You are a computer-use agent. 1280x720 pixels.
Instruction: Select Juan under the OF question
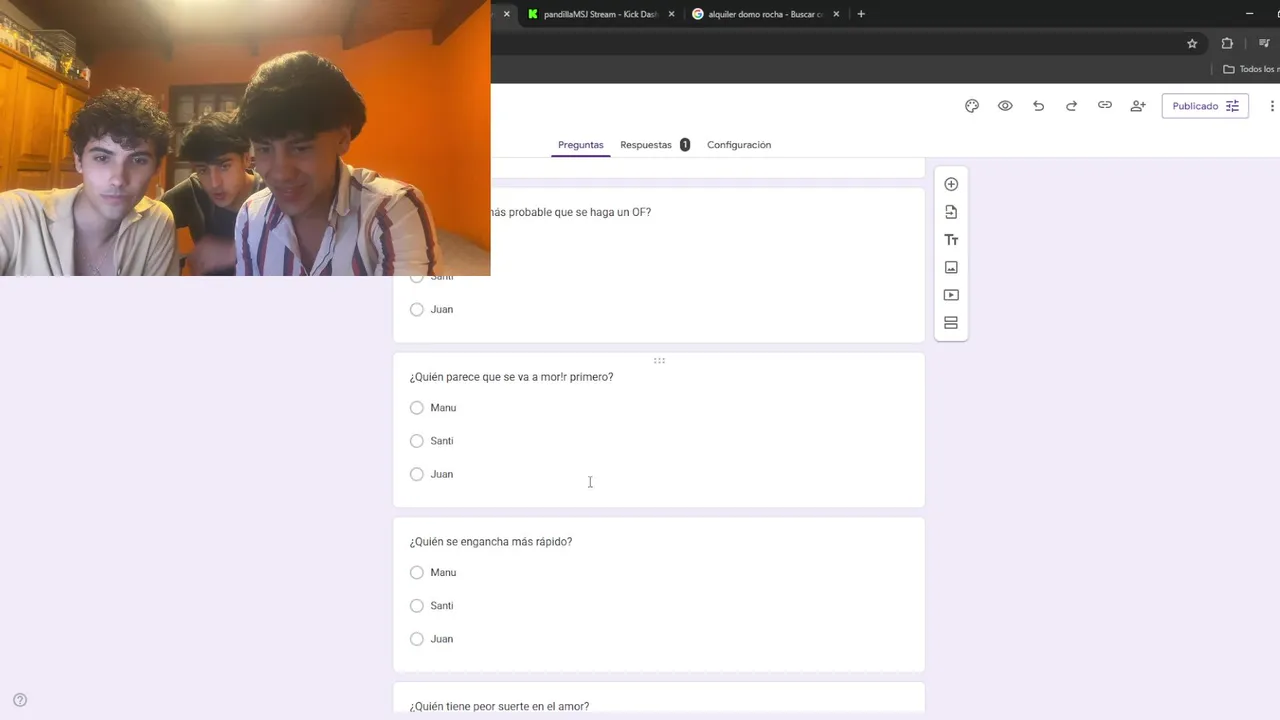417,310
